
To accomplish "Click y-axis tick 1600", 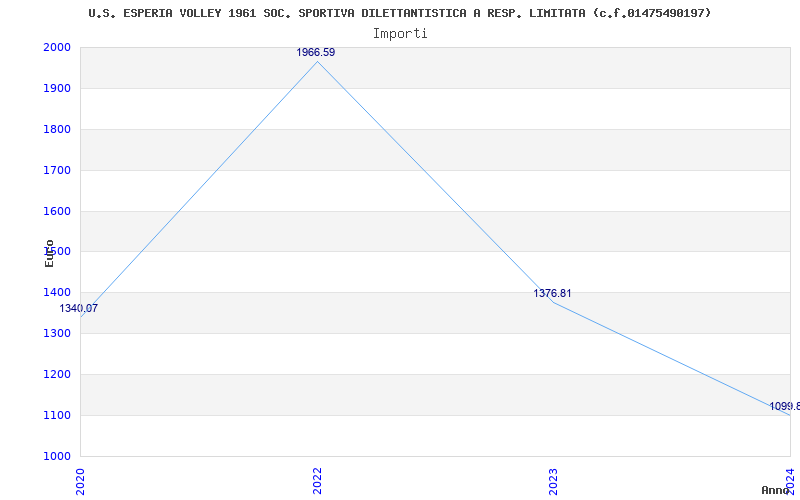I will [57, 211].
